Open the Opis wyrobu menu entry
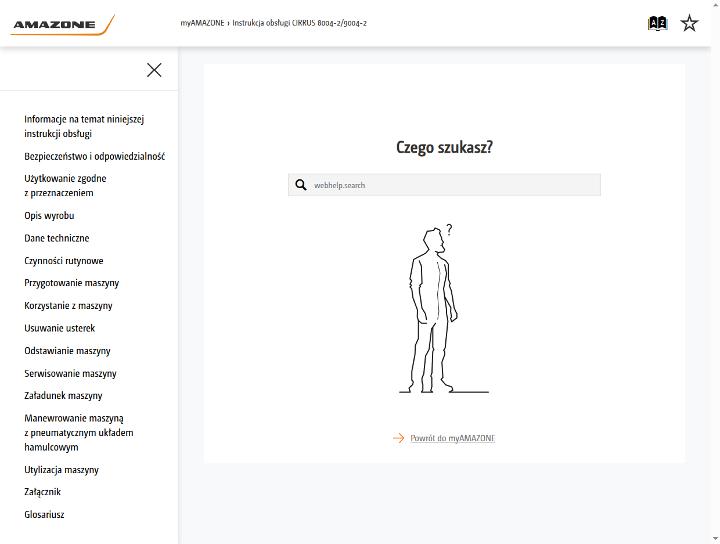This screenshot has width=720, height=544. [x=49, y=215]
